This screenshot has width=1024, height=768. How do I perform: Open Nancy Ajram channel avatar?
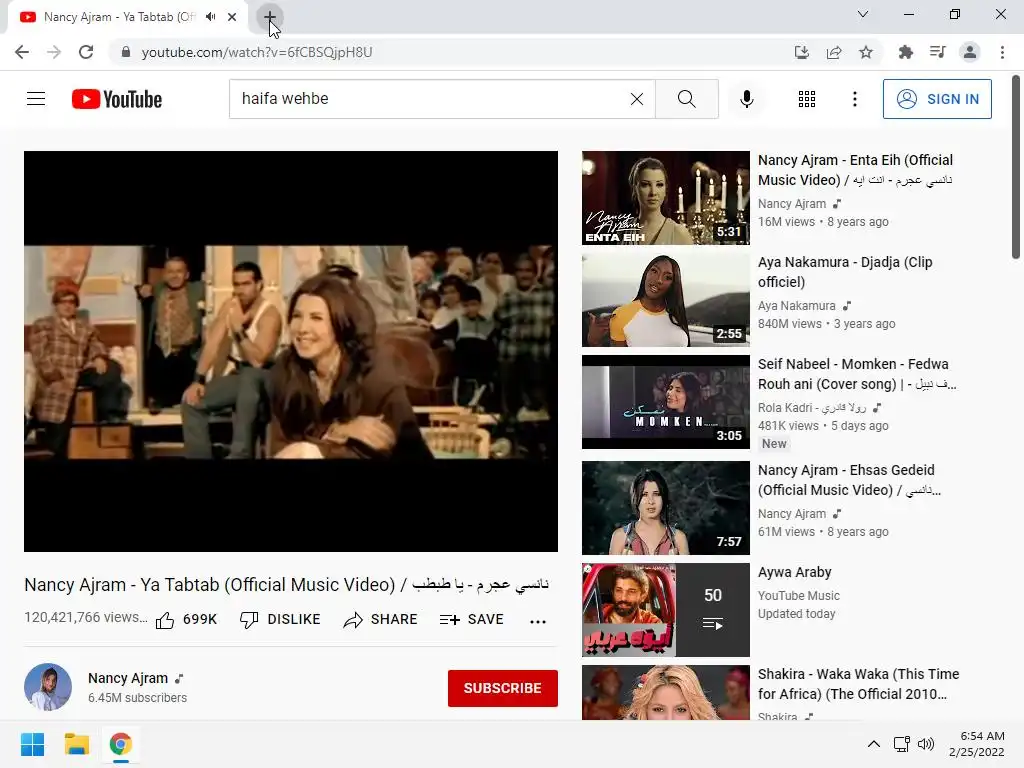pos(48,687)
